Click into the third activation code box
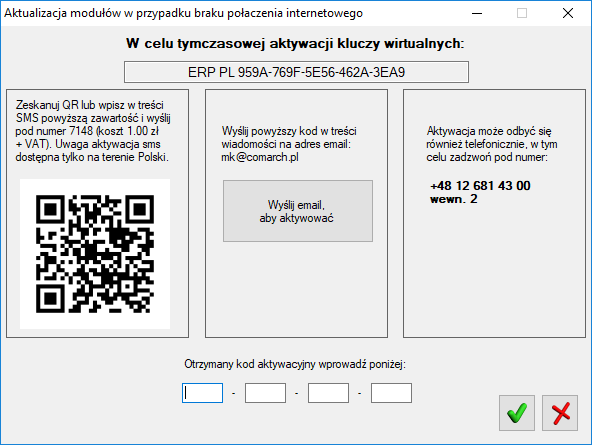This screenshot has width=592, height=445. click(x=328, y=393)
